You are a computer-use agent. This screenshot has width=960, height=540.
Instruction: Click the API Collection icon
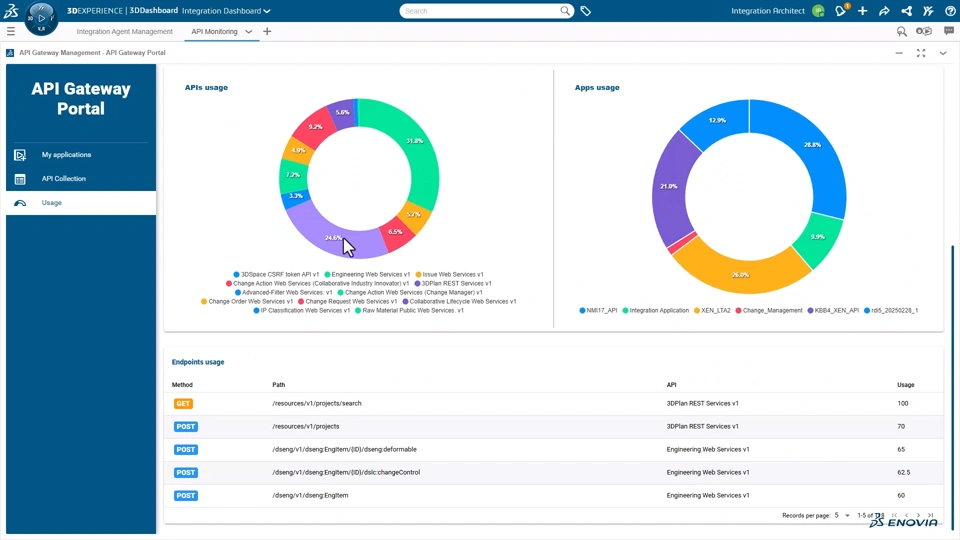click(20, 179)
